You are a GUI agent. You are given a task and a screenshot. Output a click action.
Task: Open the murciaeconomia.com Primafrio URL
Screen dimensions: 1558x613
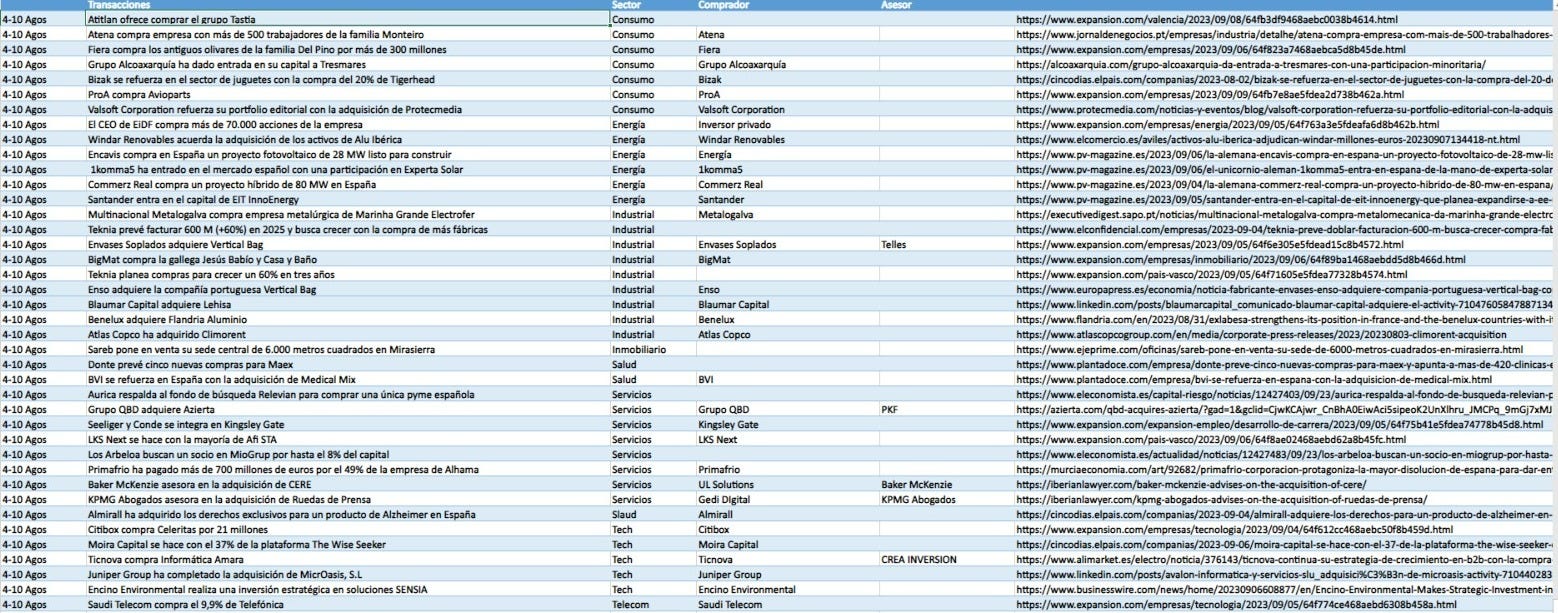pos(1285,469)
